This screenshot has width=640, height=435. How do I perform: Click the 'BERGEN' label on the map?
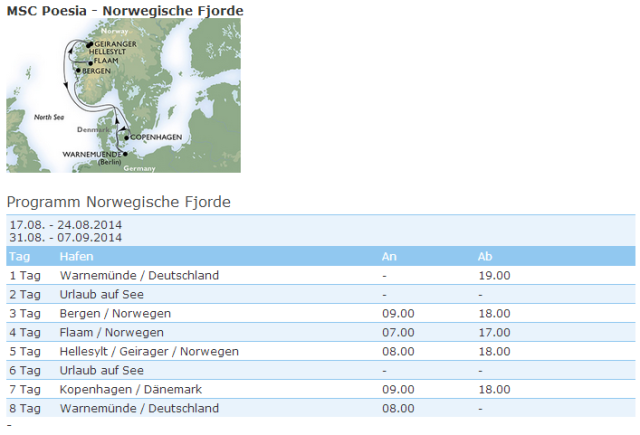96,71
